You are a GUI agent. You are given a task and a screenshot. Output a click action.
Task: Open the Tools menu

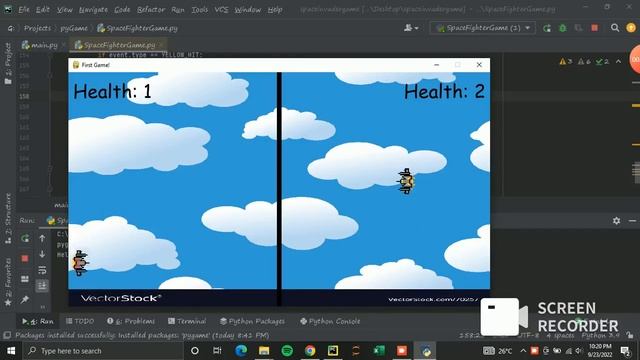click(200, 9)
